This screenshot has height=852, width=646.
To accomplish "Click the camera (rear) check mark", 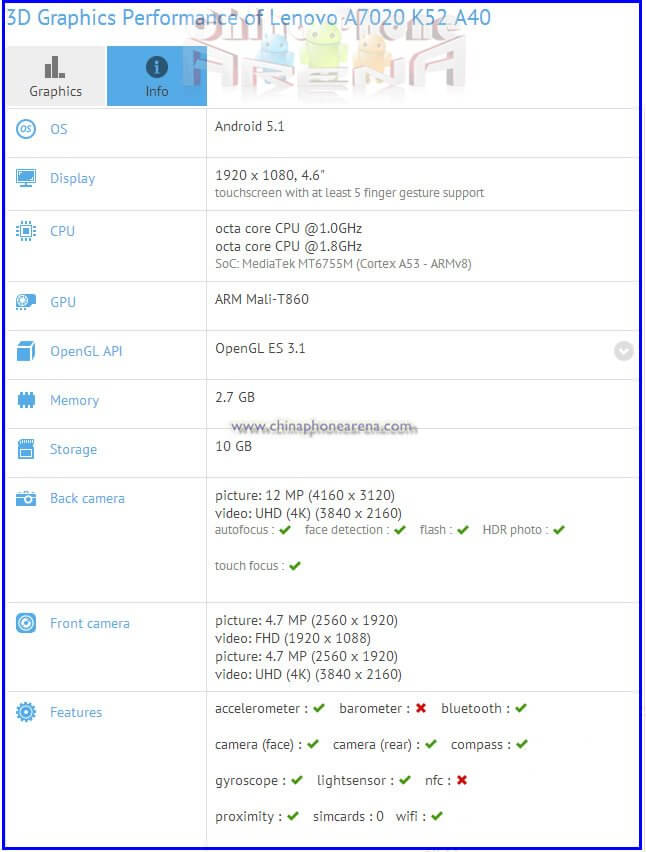I will pyautogui.click(x=431, y=744).
